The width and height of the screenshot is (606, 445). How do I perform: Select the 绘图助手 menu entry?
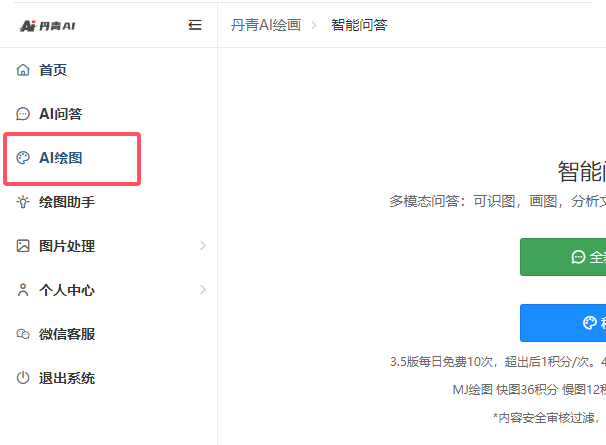[x=66, y=202]
